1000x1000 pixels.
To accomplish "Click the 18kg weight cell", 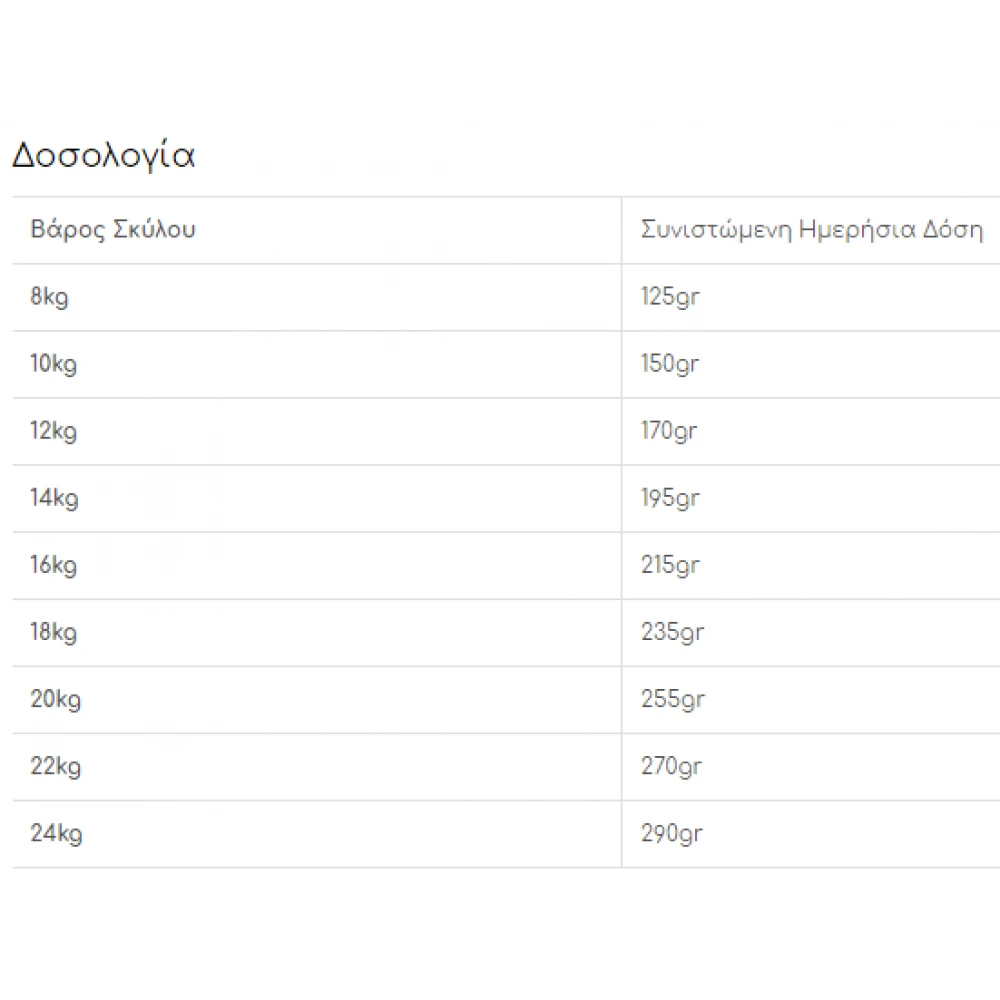I will click(x=54, y=632).
